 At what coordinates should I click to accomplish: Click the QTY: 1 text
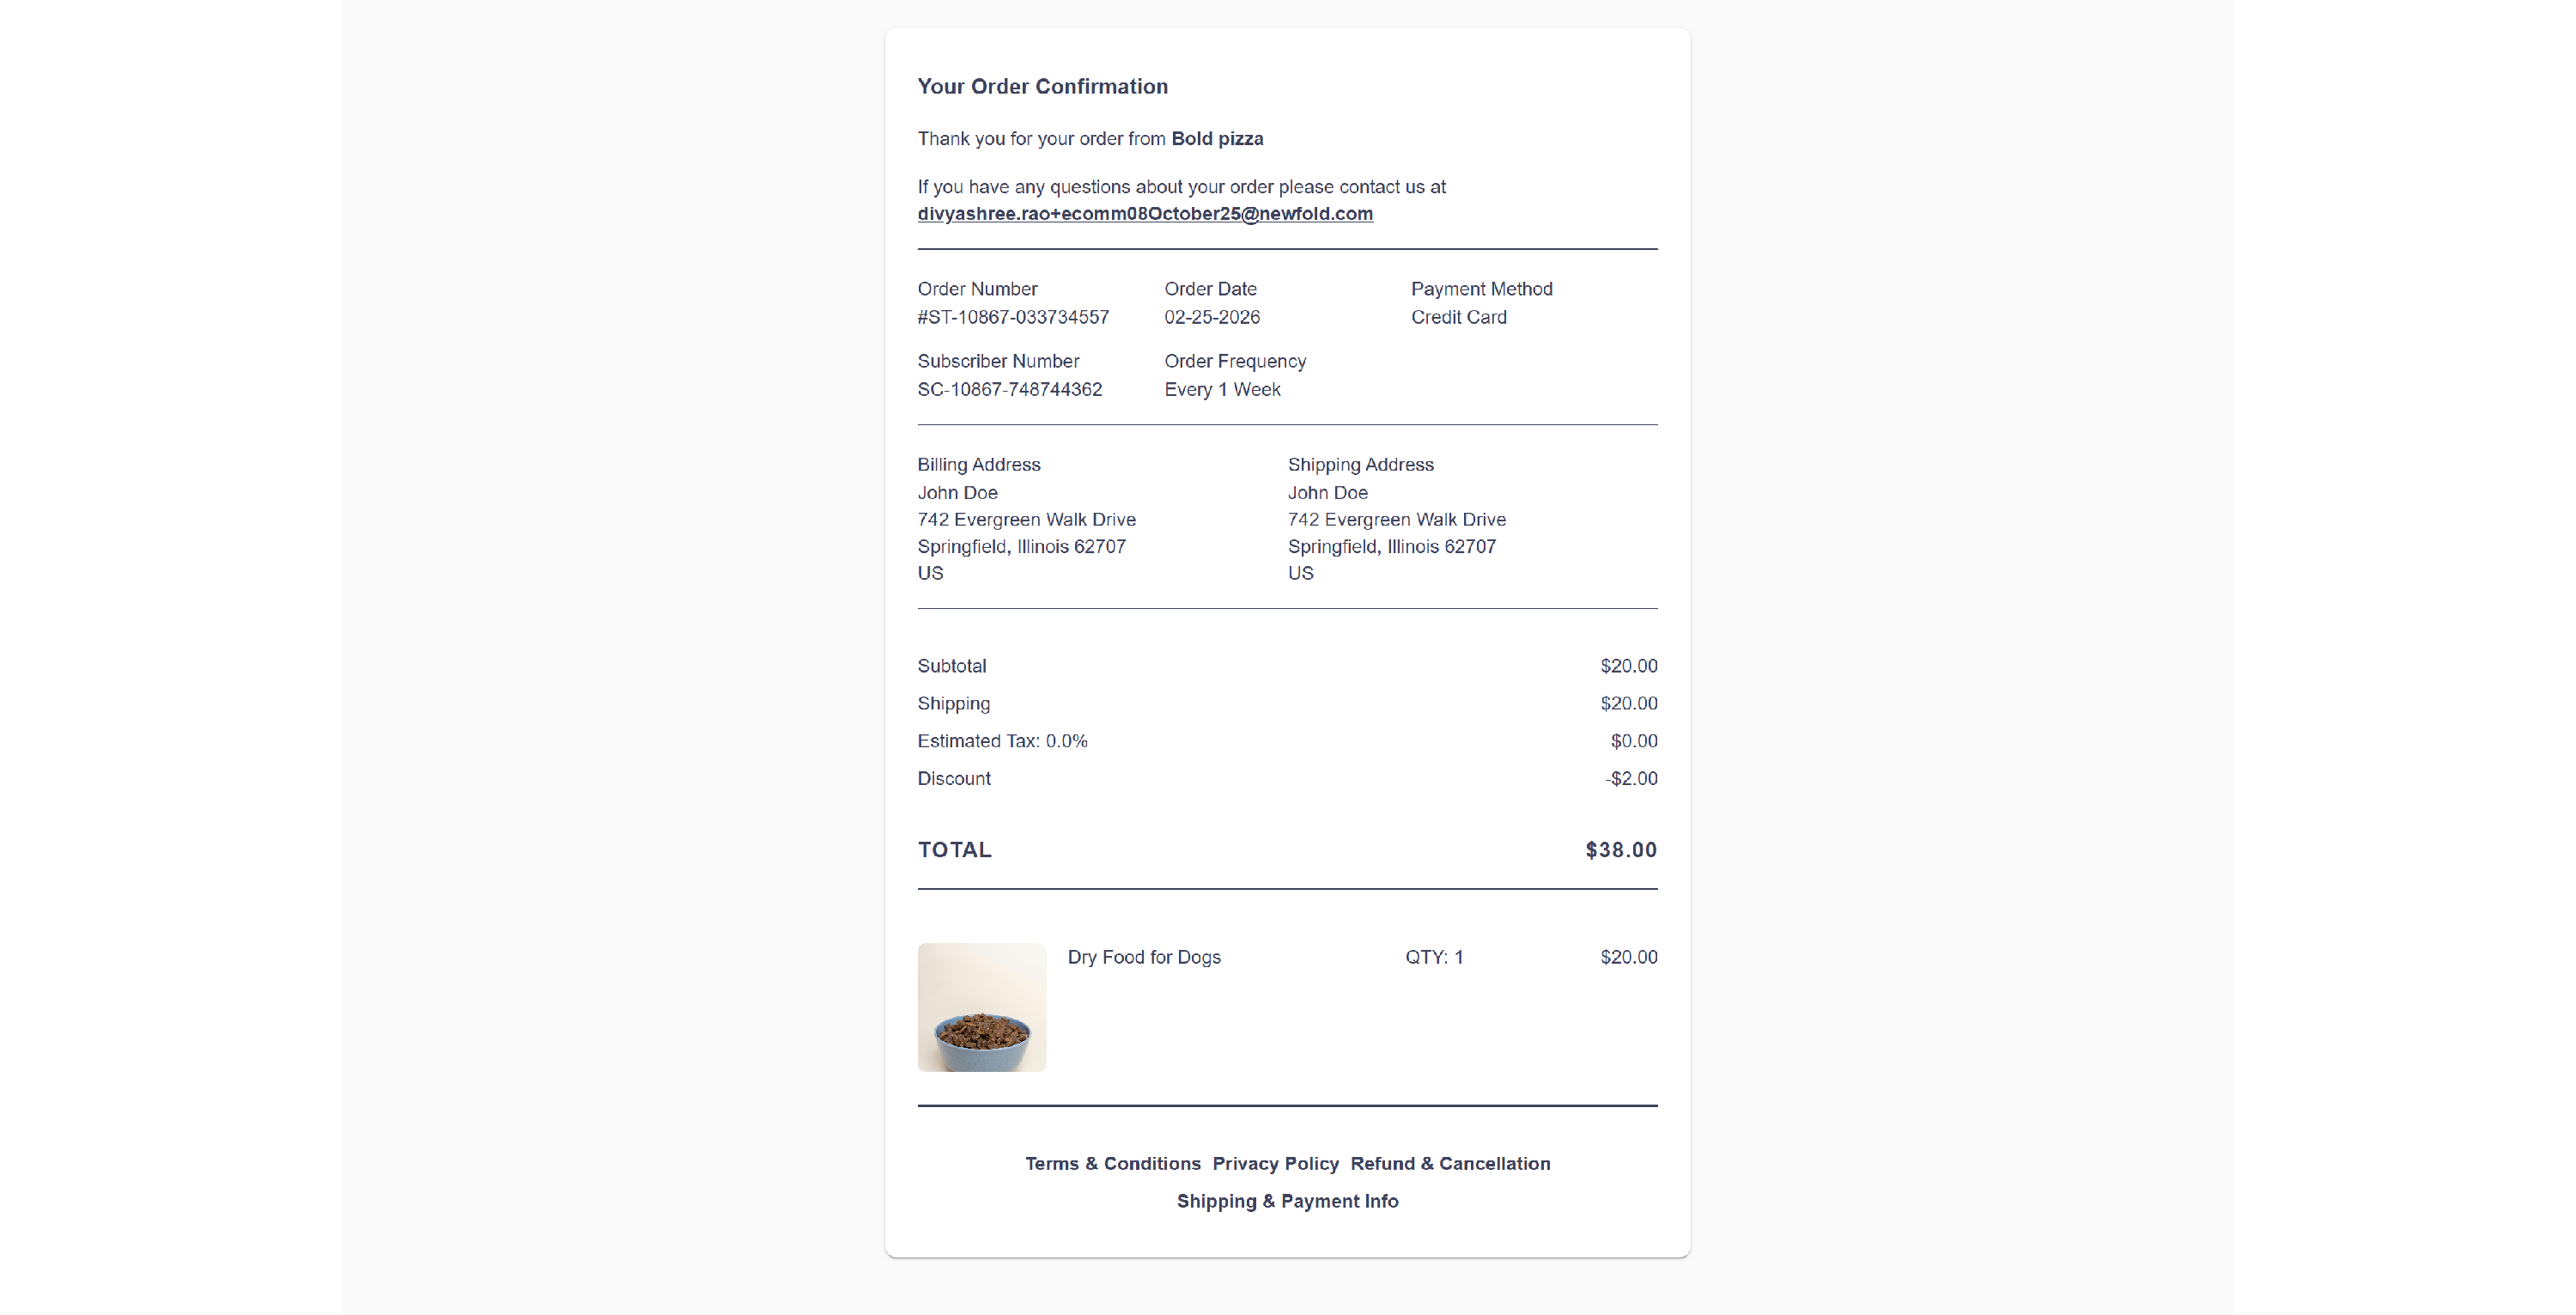click(x=1434, y=957)
